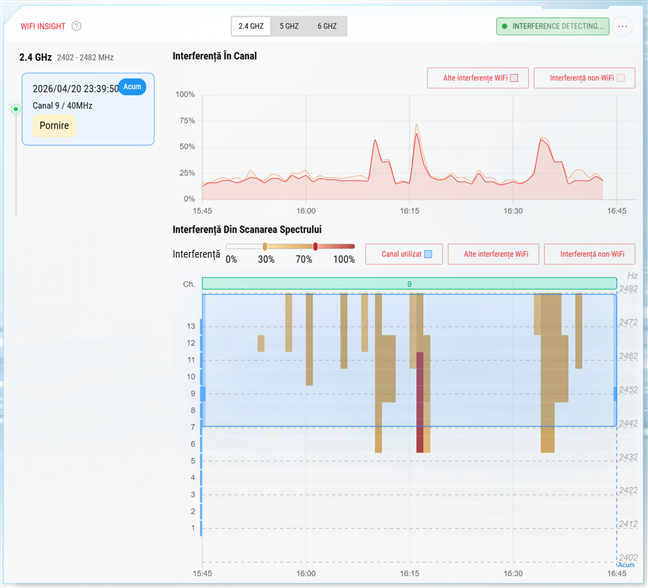Toggle Canal utilizat legend in spectrum scan
Viewport: 648px width, 588px height.
coord(405,255)
